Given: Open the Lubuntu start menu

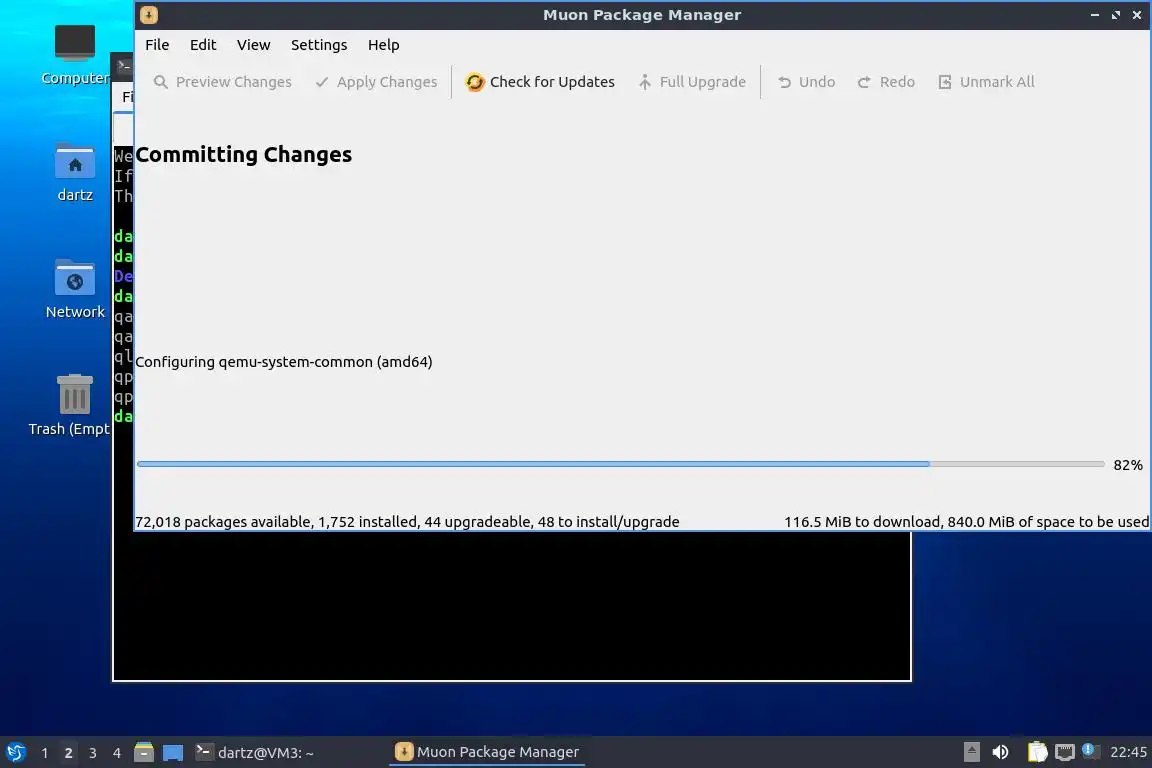Looking at the screenshot, I should pyautogui.click(x=15, y=752).
